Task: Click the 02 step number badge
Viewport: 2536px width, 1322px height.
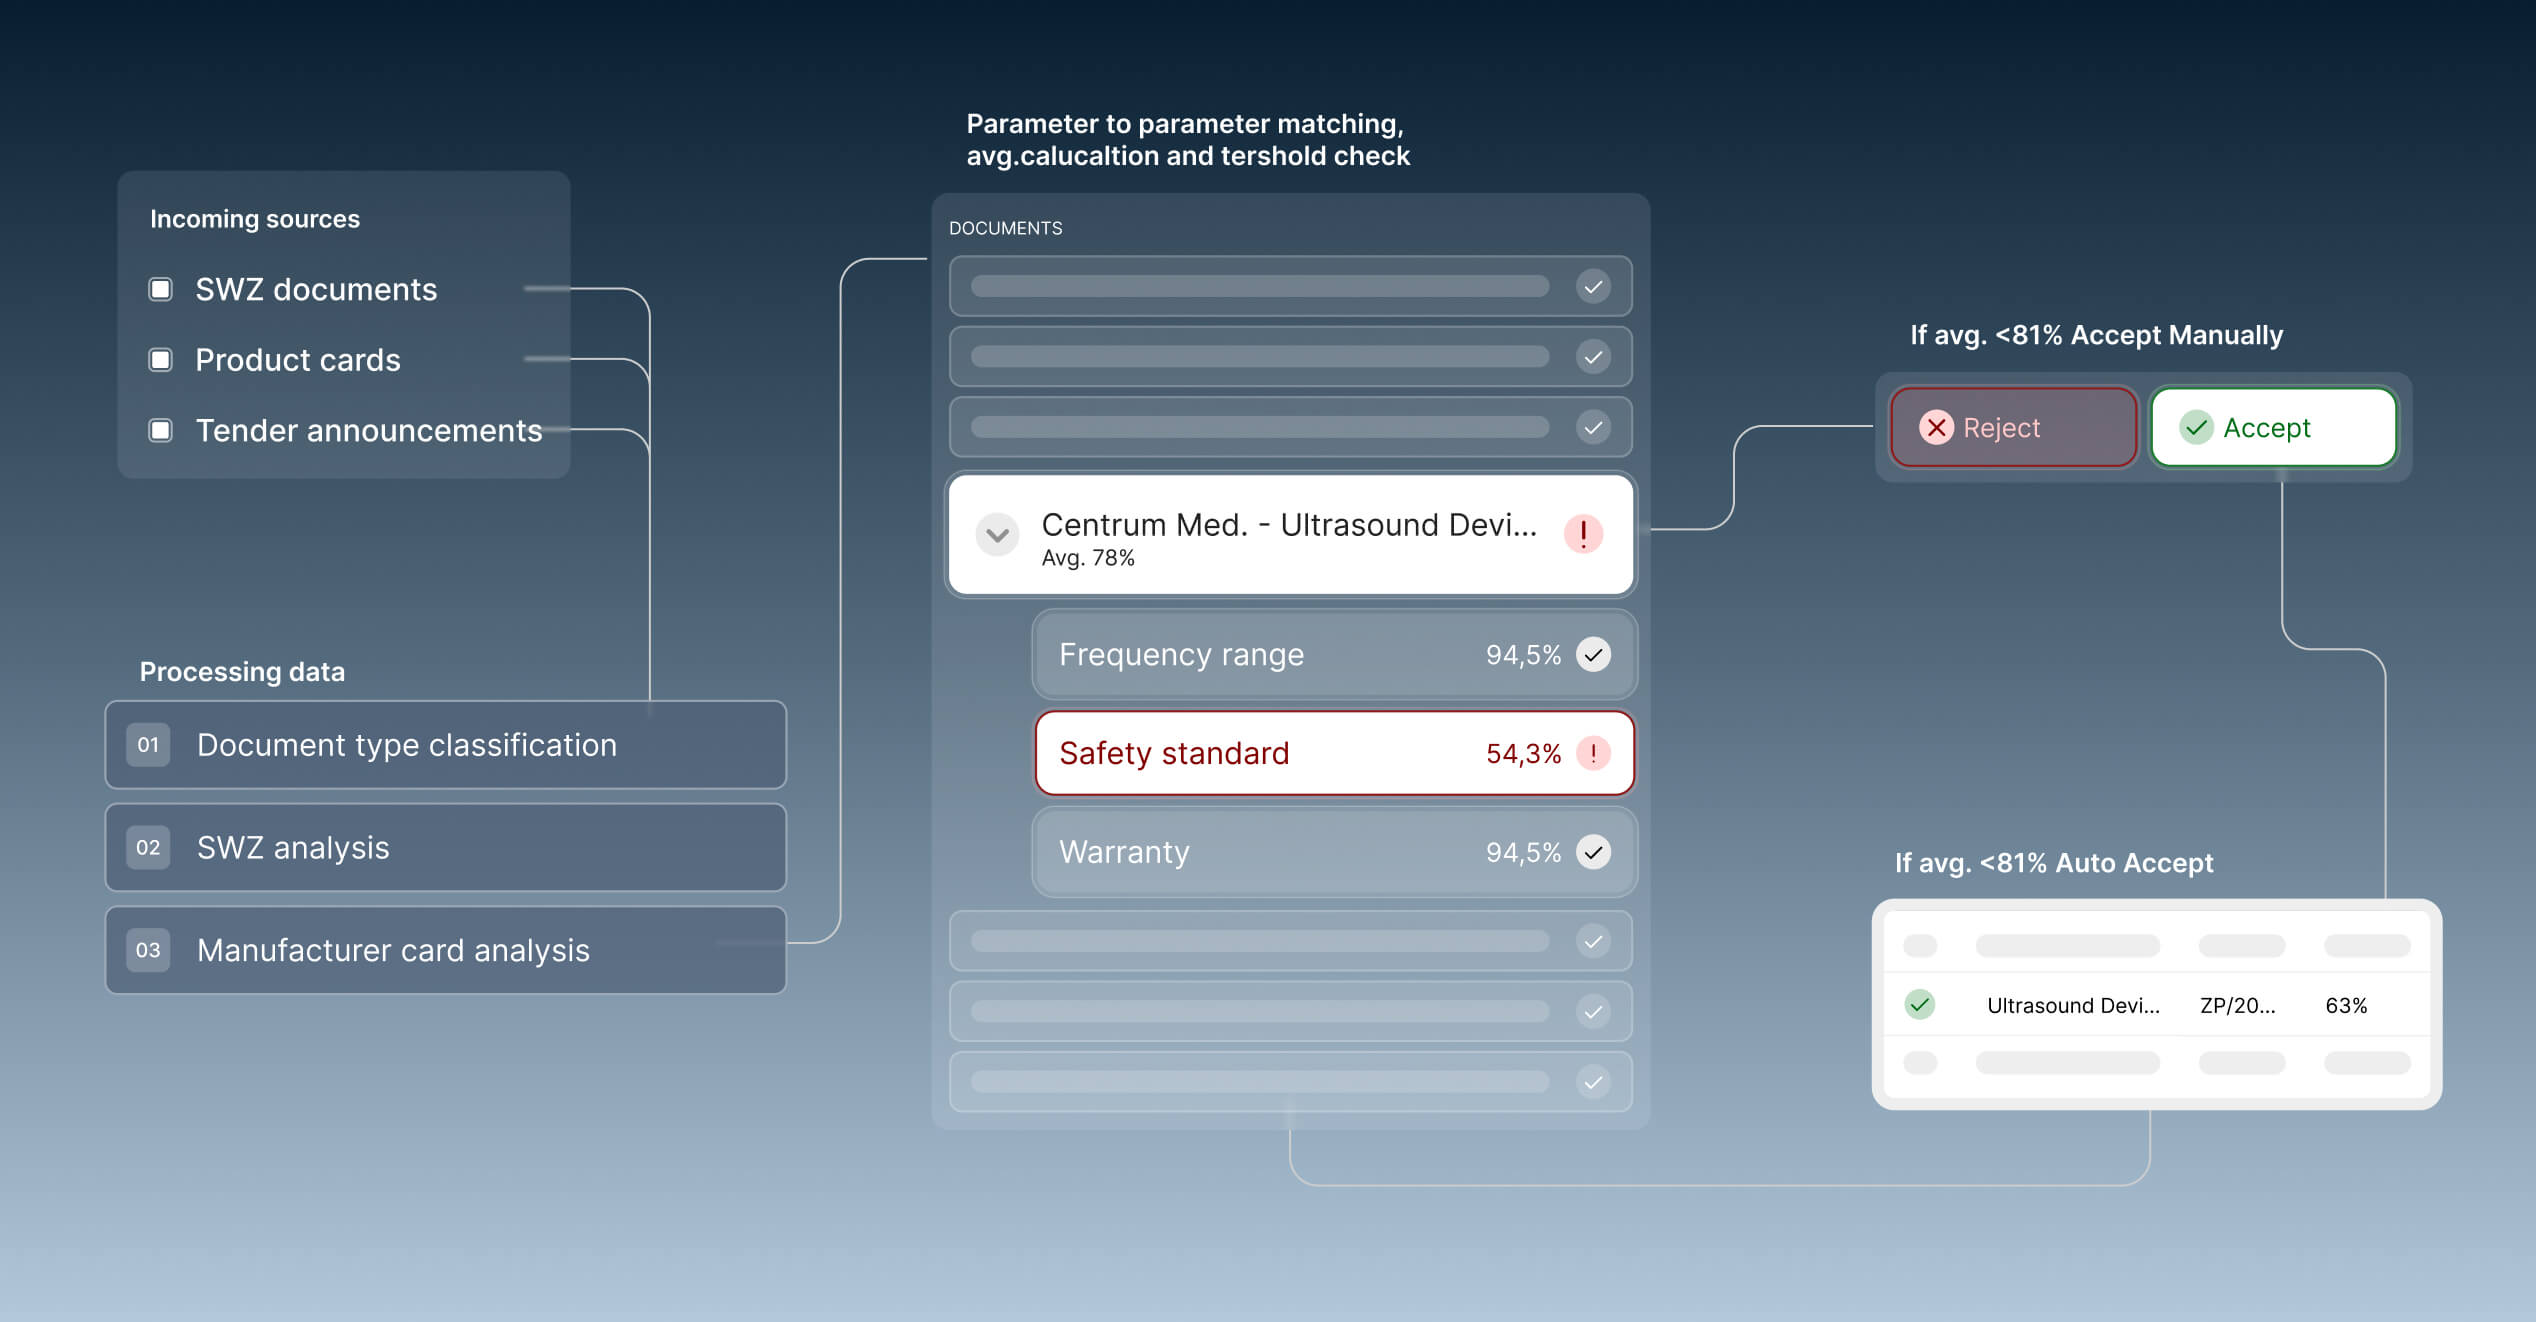Action: pyautogui.click(x=148, y=847)
